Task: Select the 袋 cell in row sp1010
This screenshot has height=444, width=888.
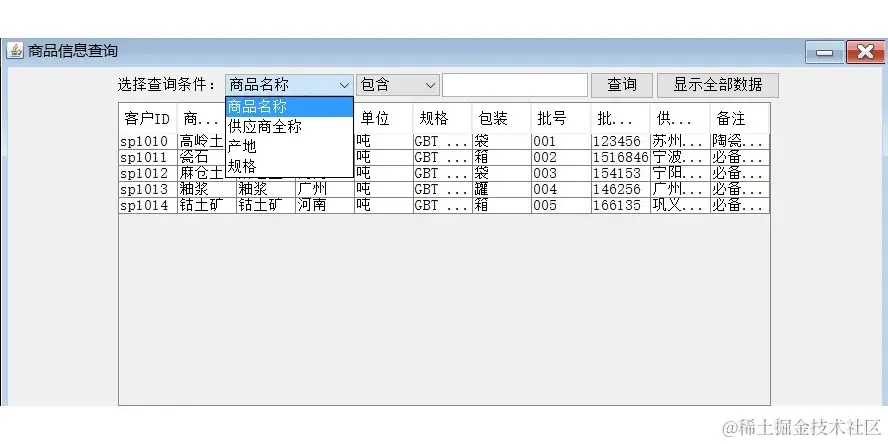Action: coord(501,142)
